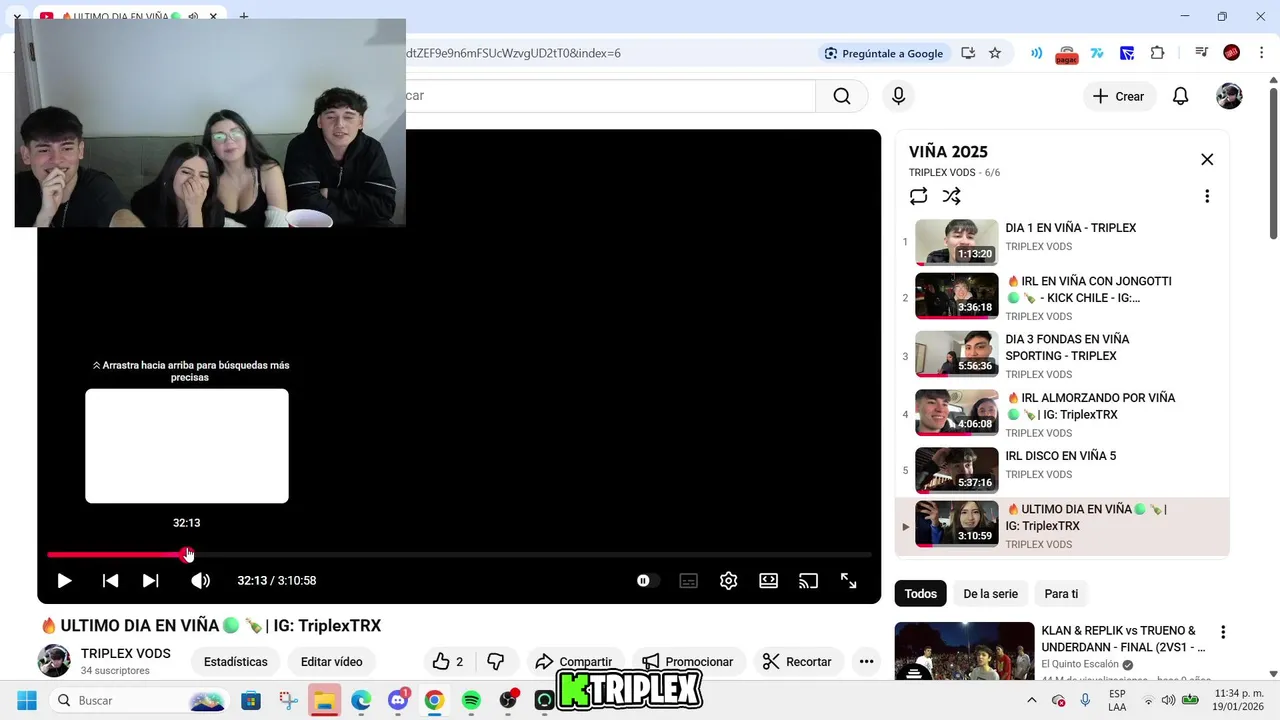Toggle subtitles captions button

click(688, 581)
